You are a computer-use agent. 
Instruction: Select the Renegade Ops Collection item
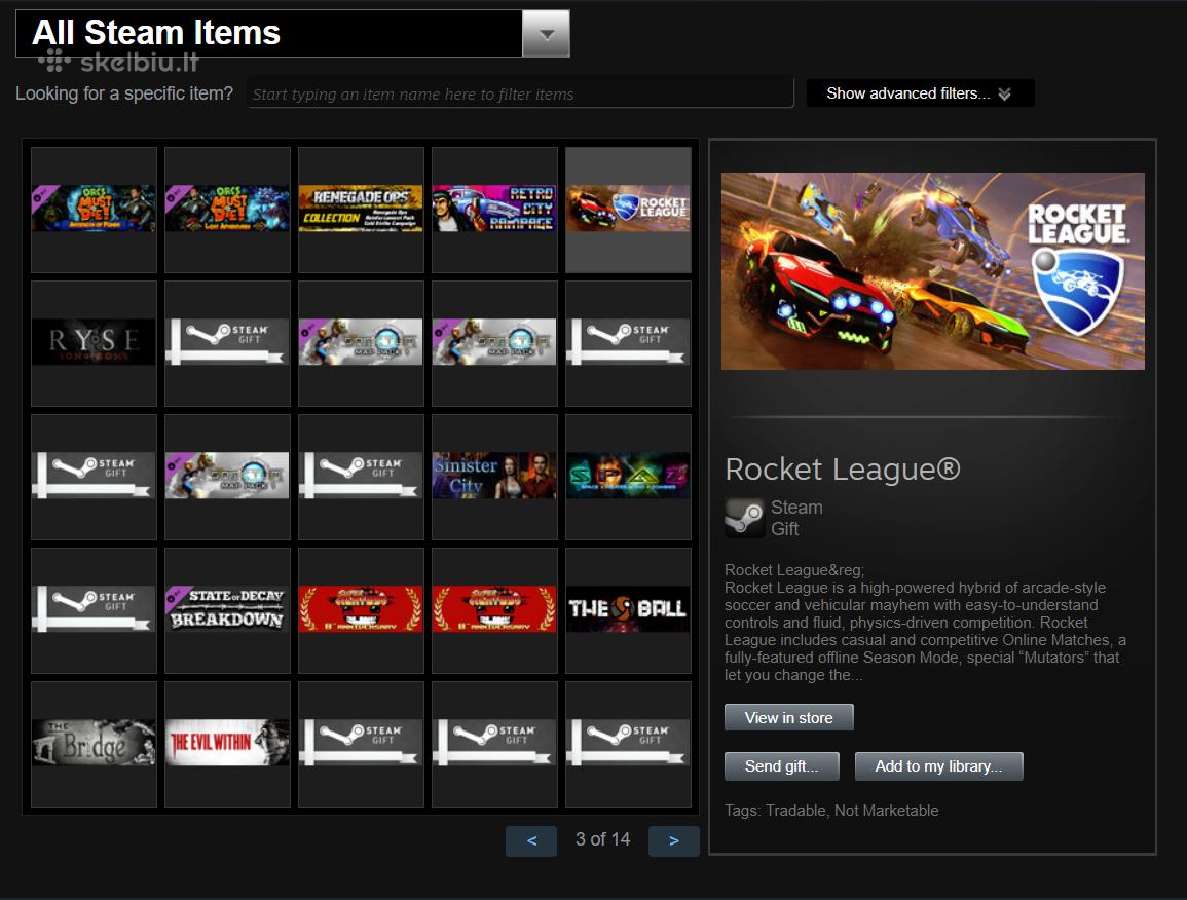coord(361,209)
